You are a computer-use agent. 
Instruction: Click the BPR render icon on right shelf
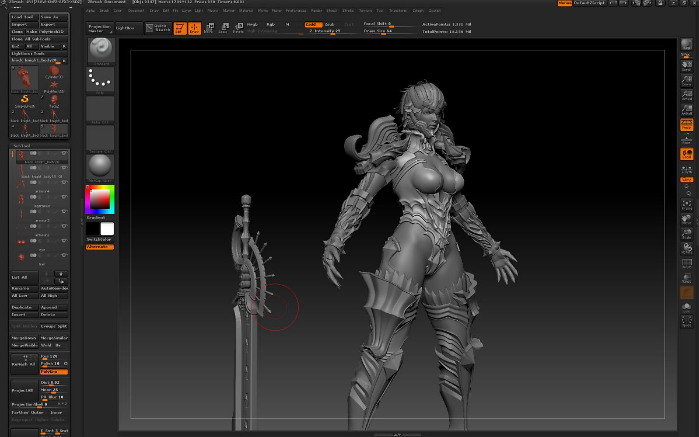point(687,46)
